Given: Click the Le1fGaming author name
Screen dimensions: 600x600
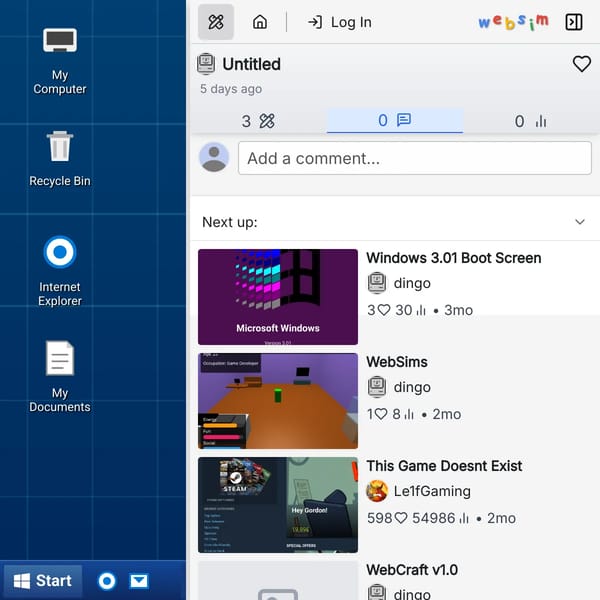Looking at the screenshot, I should (432, 491).
